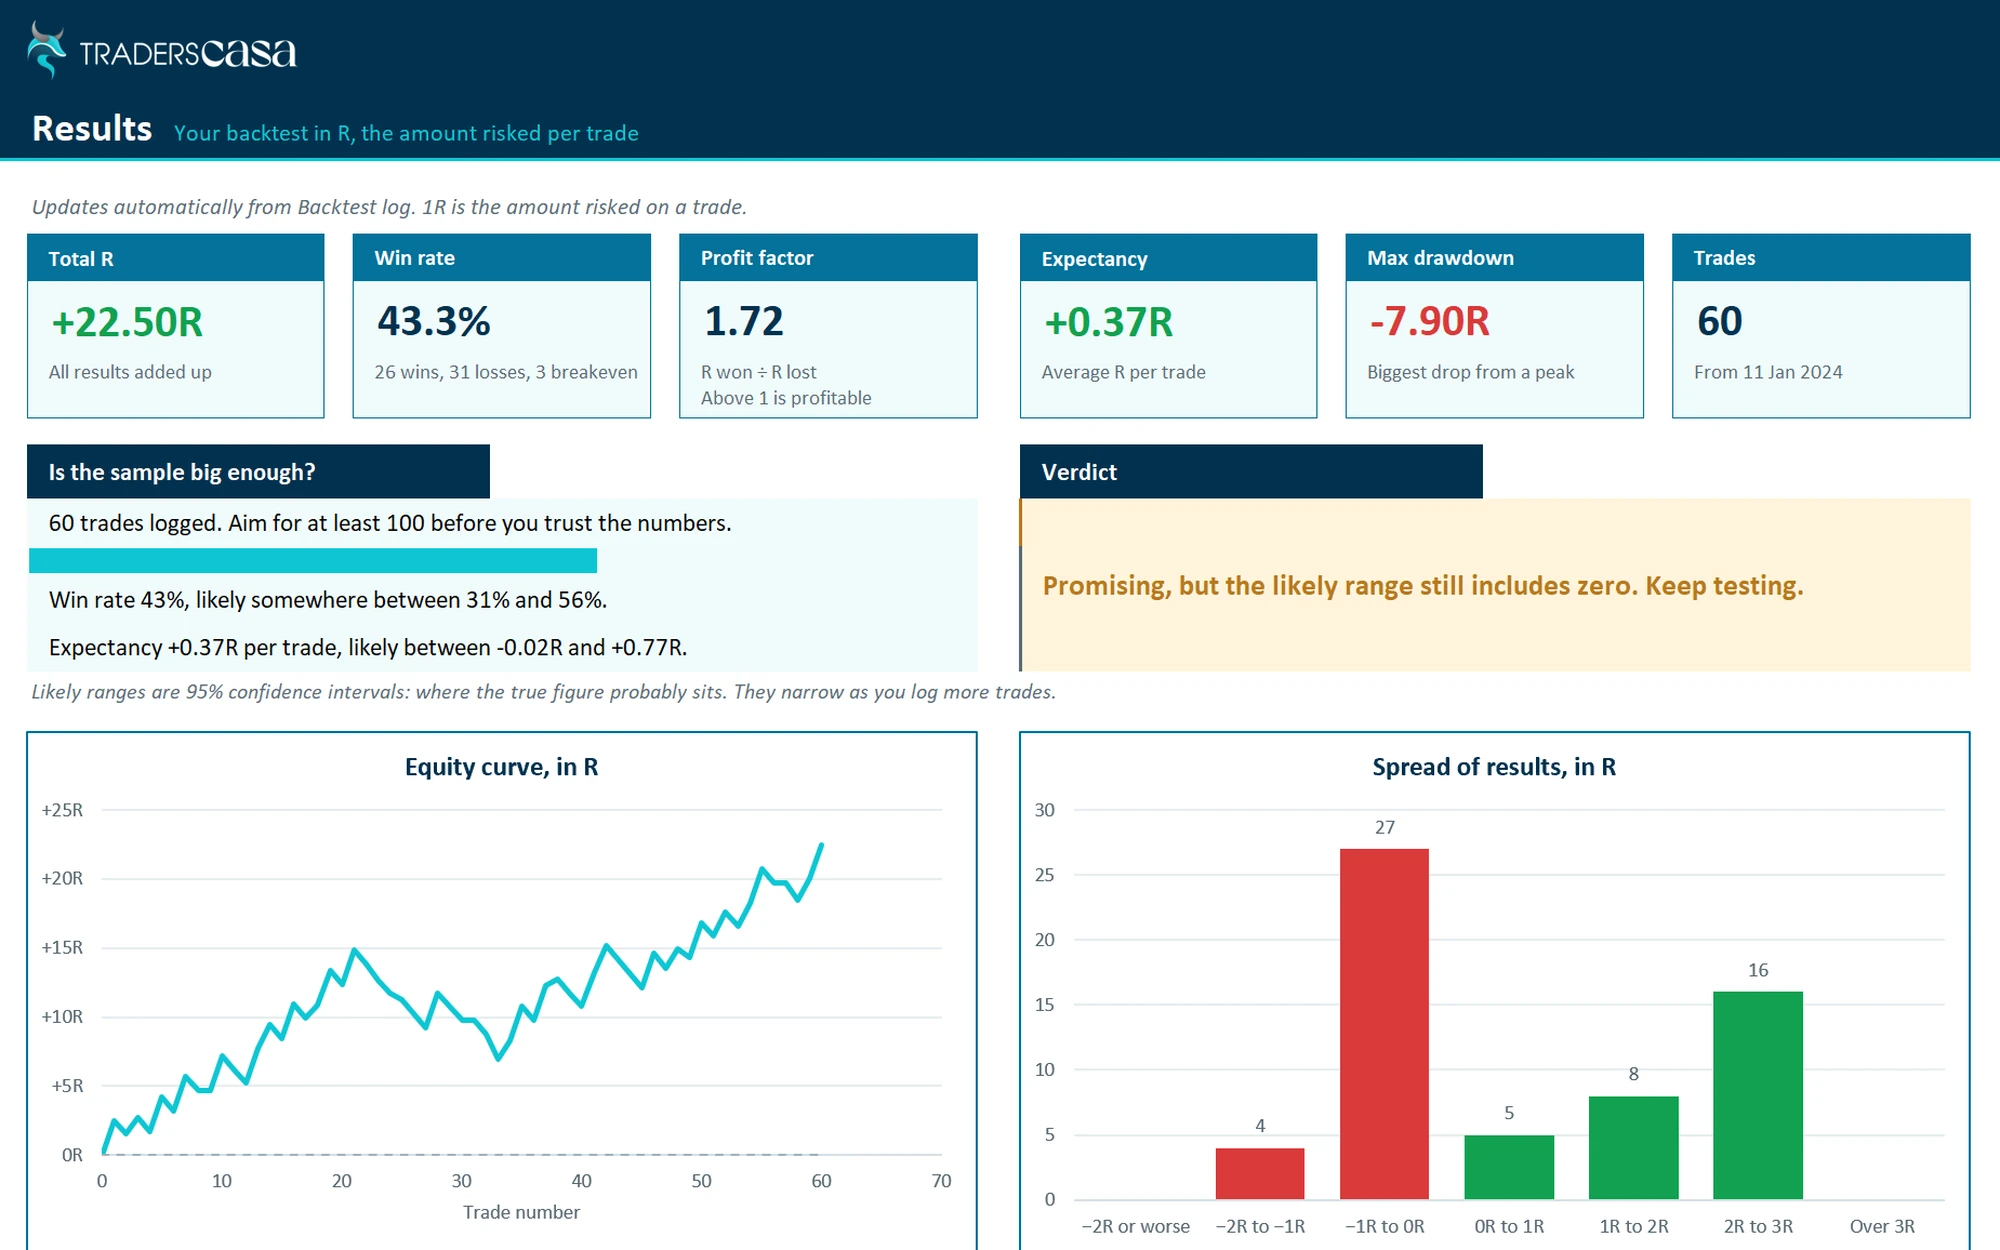Select the +22.50R total value
The height and width of the screenshot is (1250, 2000).
127,322
